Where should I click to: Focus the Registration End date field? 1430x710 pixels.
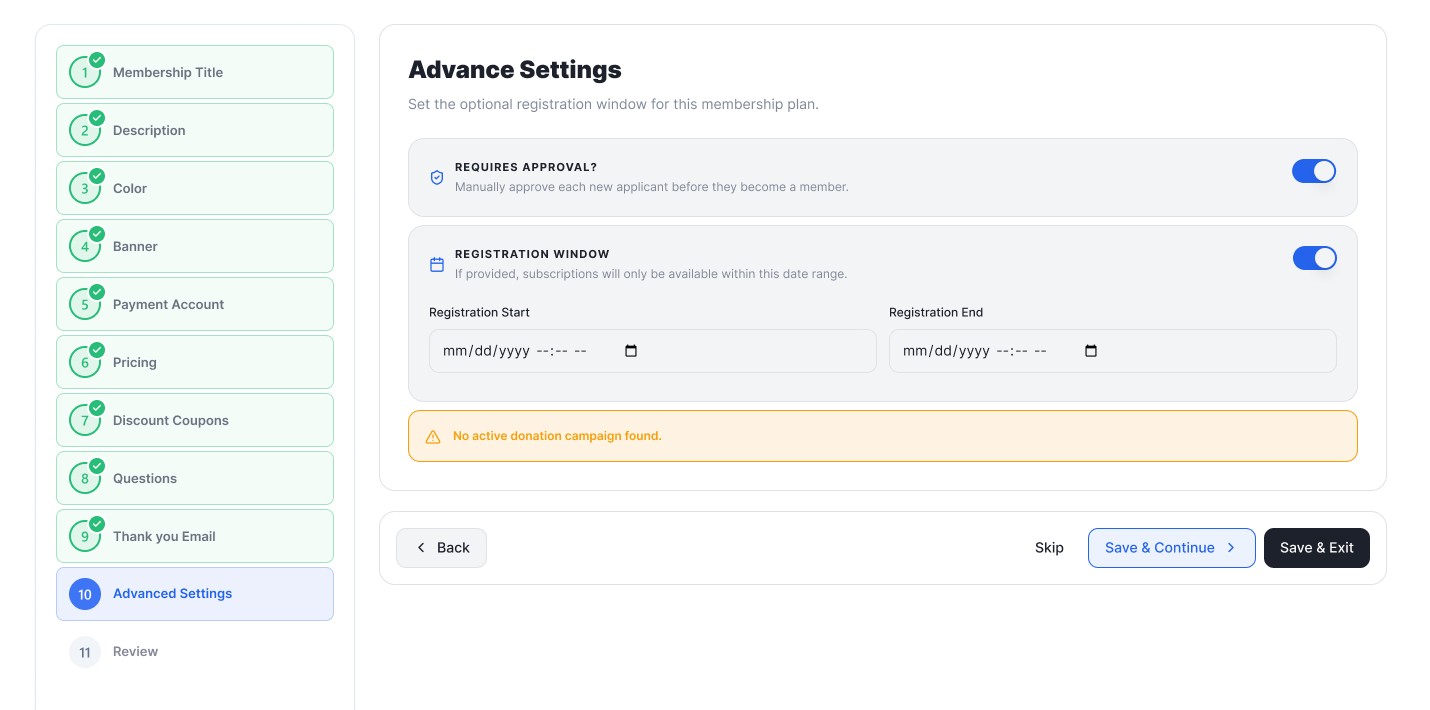(x=1113, y=351)
